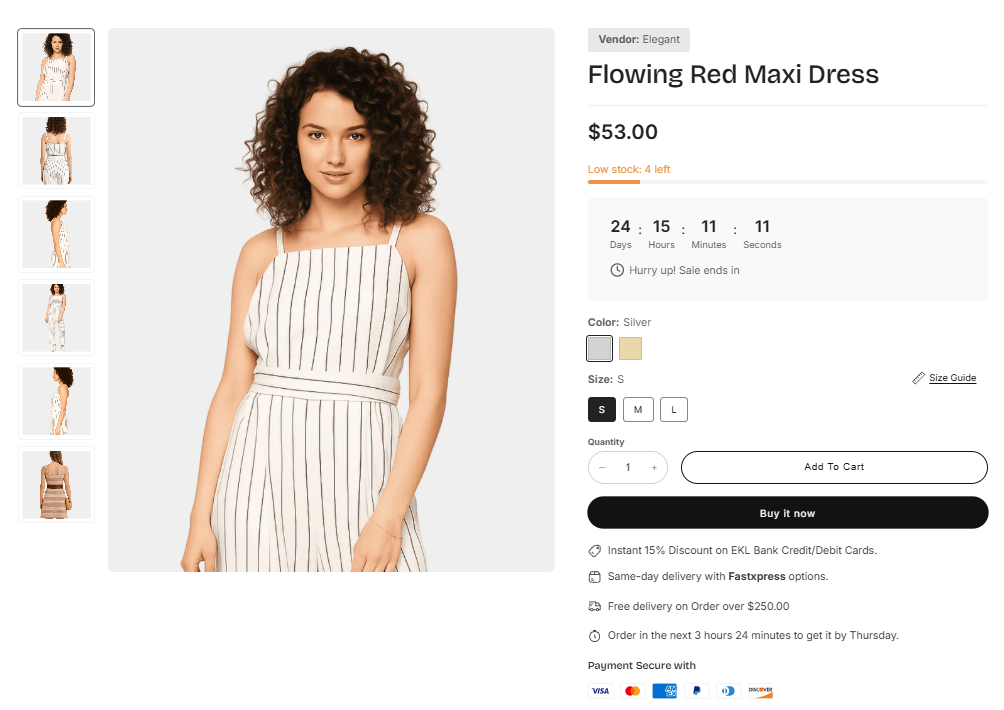Decrease quantity with the minus button
1004x710 pixels.
click(x=602, y=467)
